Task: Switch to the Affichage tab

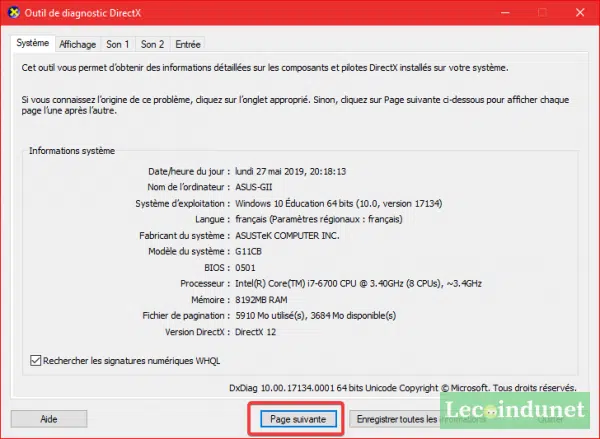Action: tap(78, 44)
